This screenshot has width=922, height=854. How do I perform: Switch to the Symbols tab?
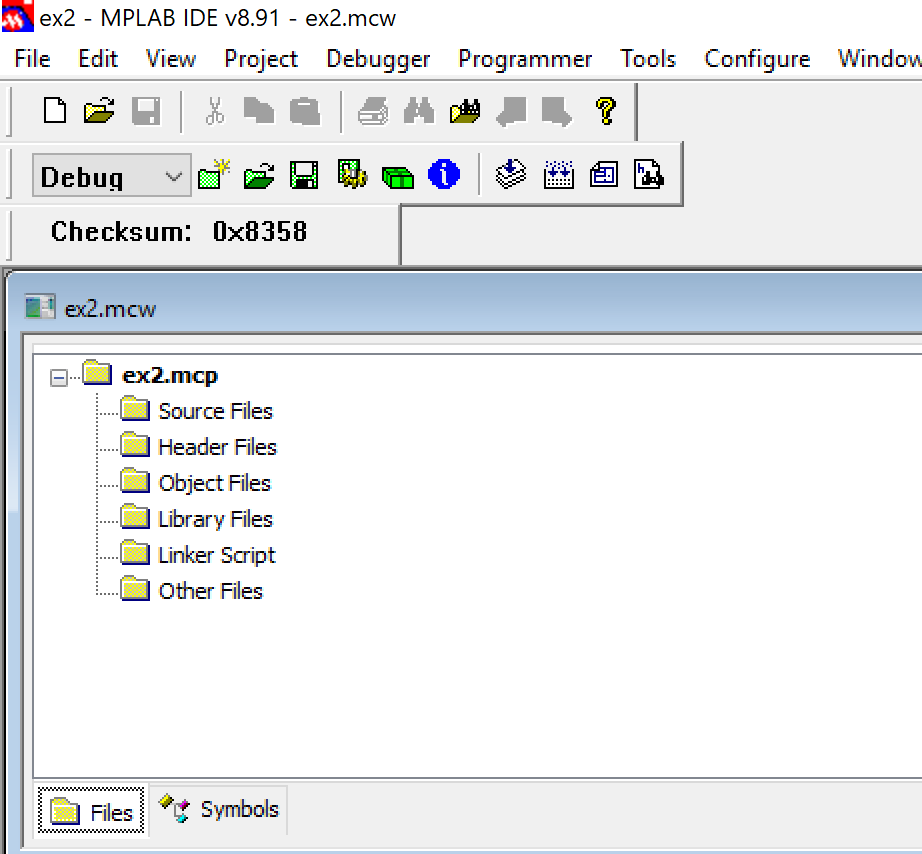click(219, 810)
